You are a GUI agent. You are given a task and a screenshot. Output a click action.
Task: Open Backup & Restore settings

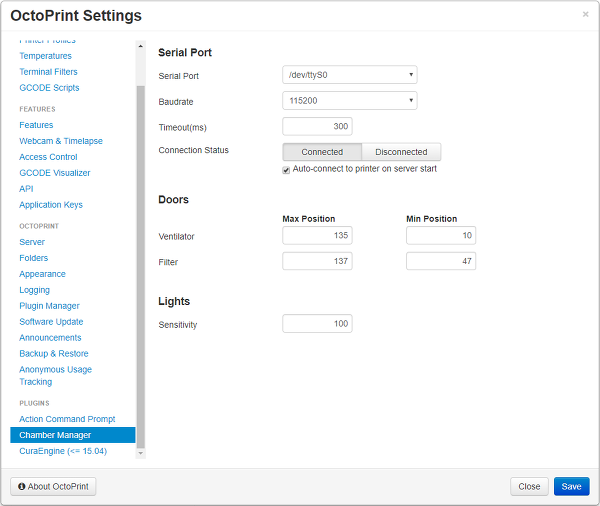[x=54, y=354]
